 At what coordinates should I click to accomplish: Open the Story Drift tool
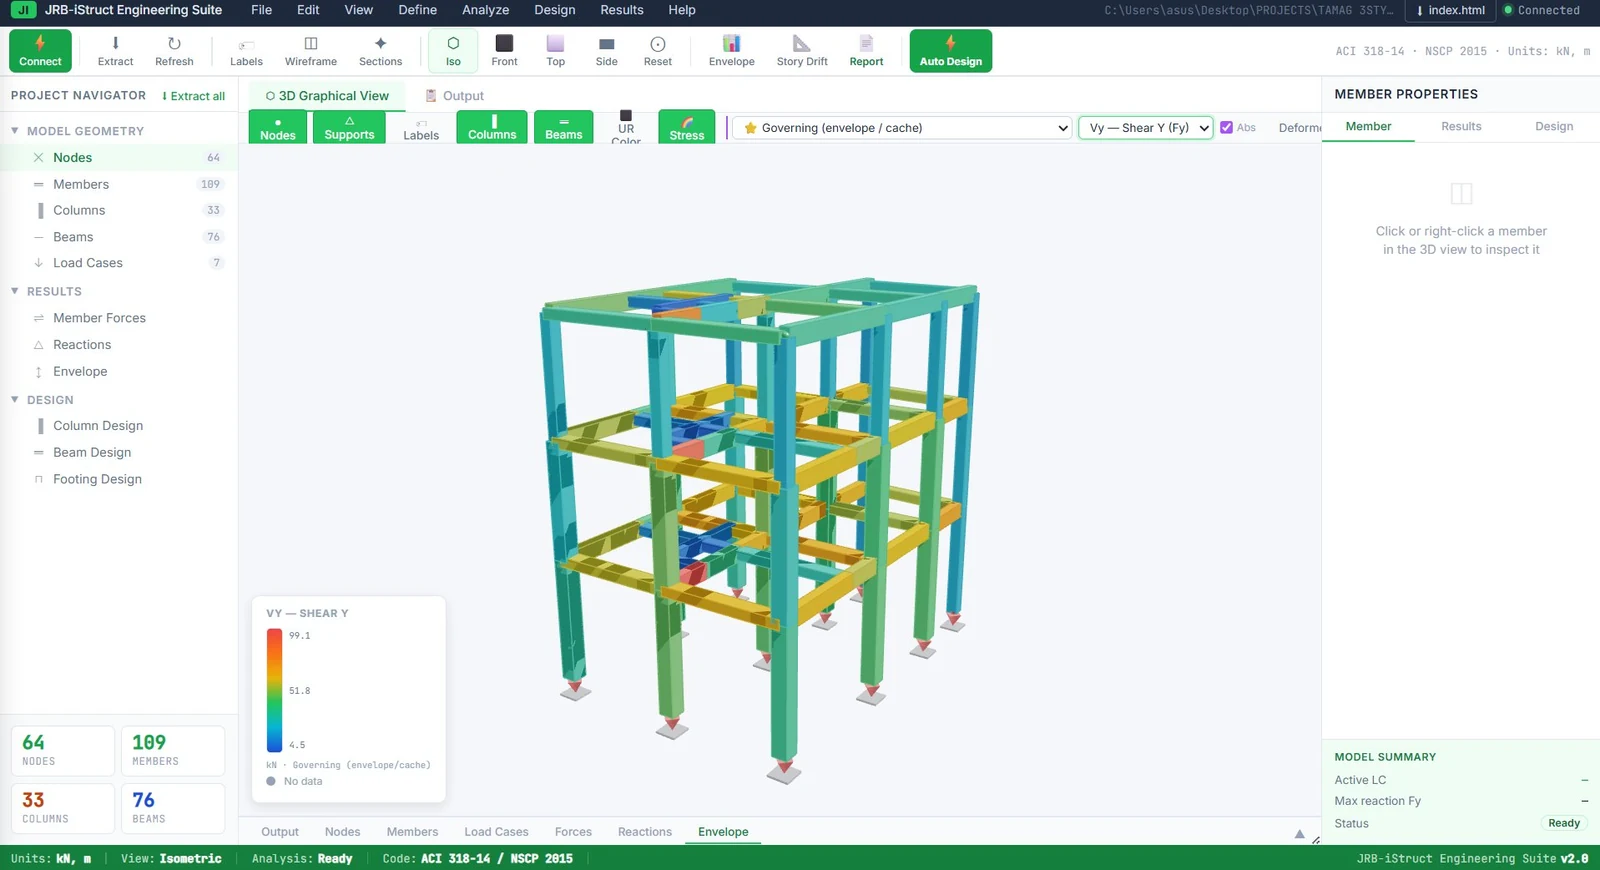tap(802, 51)
